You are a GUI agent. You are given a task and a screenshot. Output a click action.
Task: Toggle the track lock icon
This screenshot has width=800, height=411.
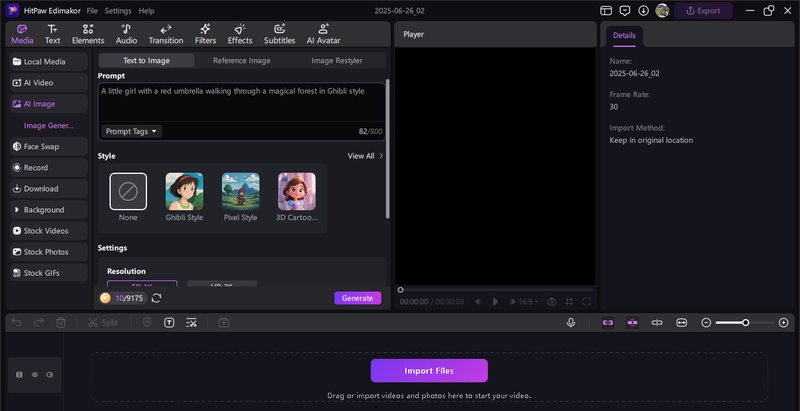pos(19,375)
